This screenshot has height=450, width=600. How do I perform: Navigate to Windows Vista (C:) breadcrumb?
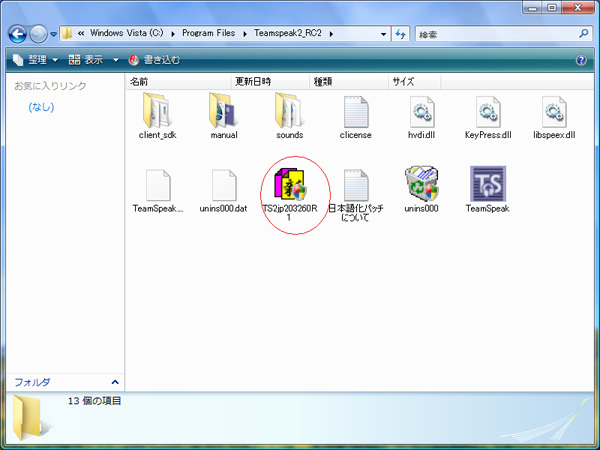tap(127, 33)
